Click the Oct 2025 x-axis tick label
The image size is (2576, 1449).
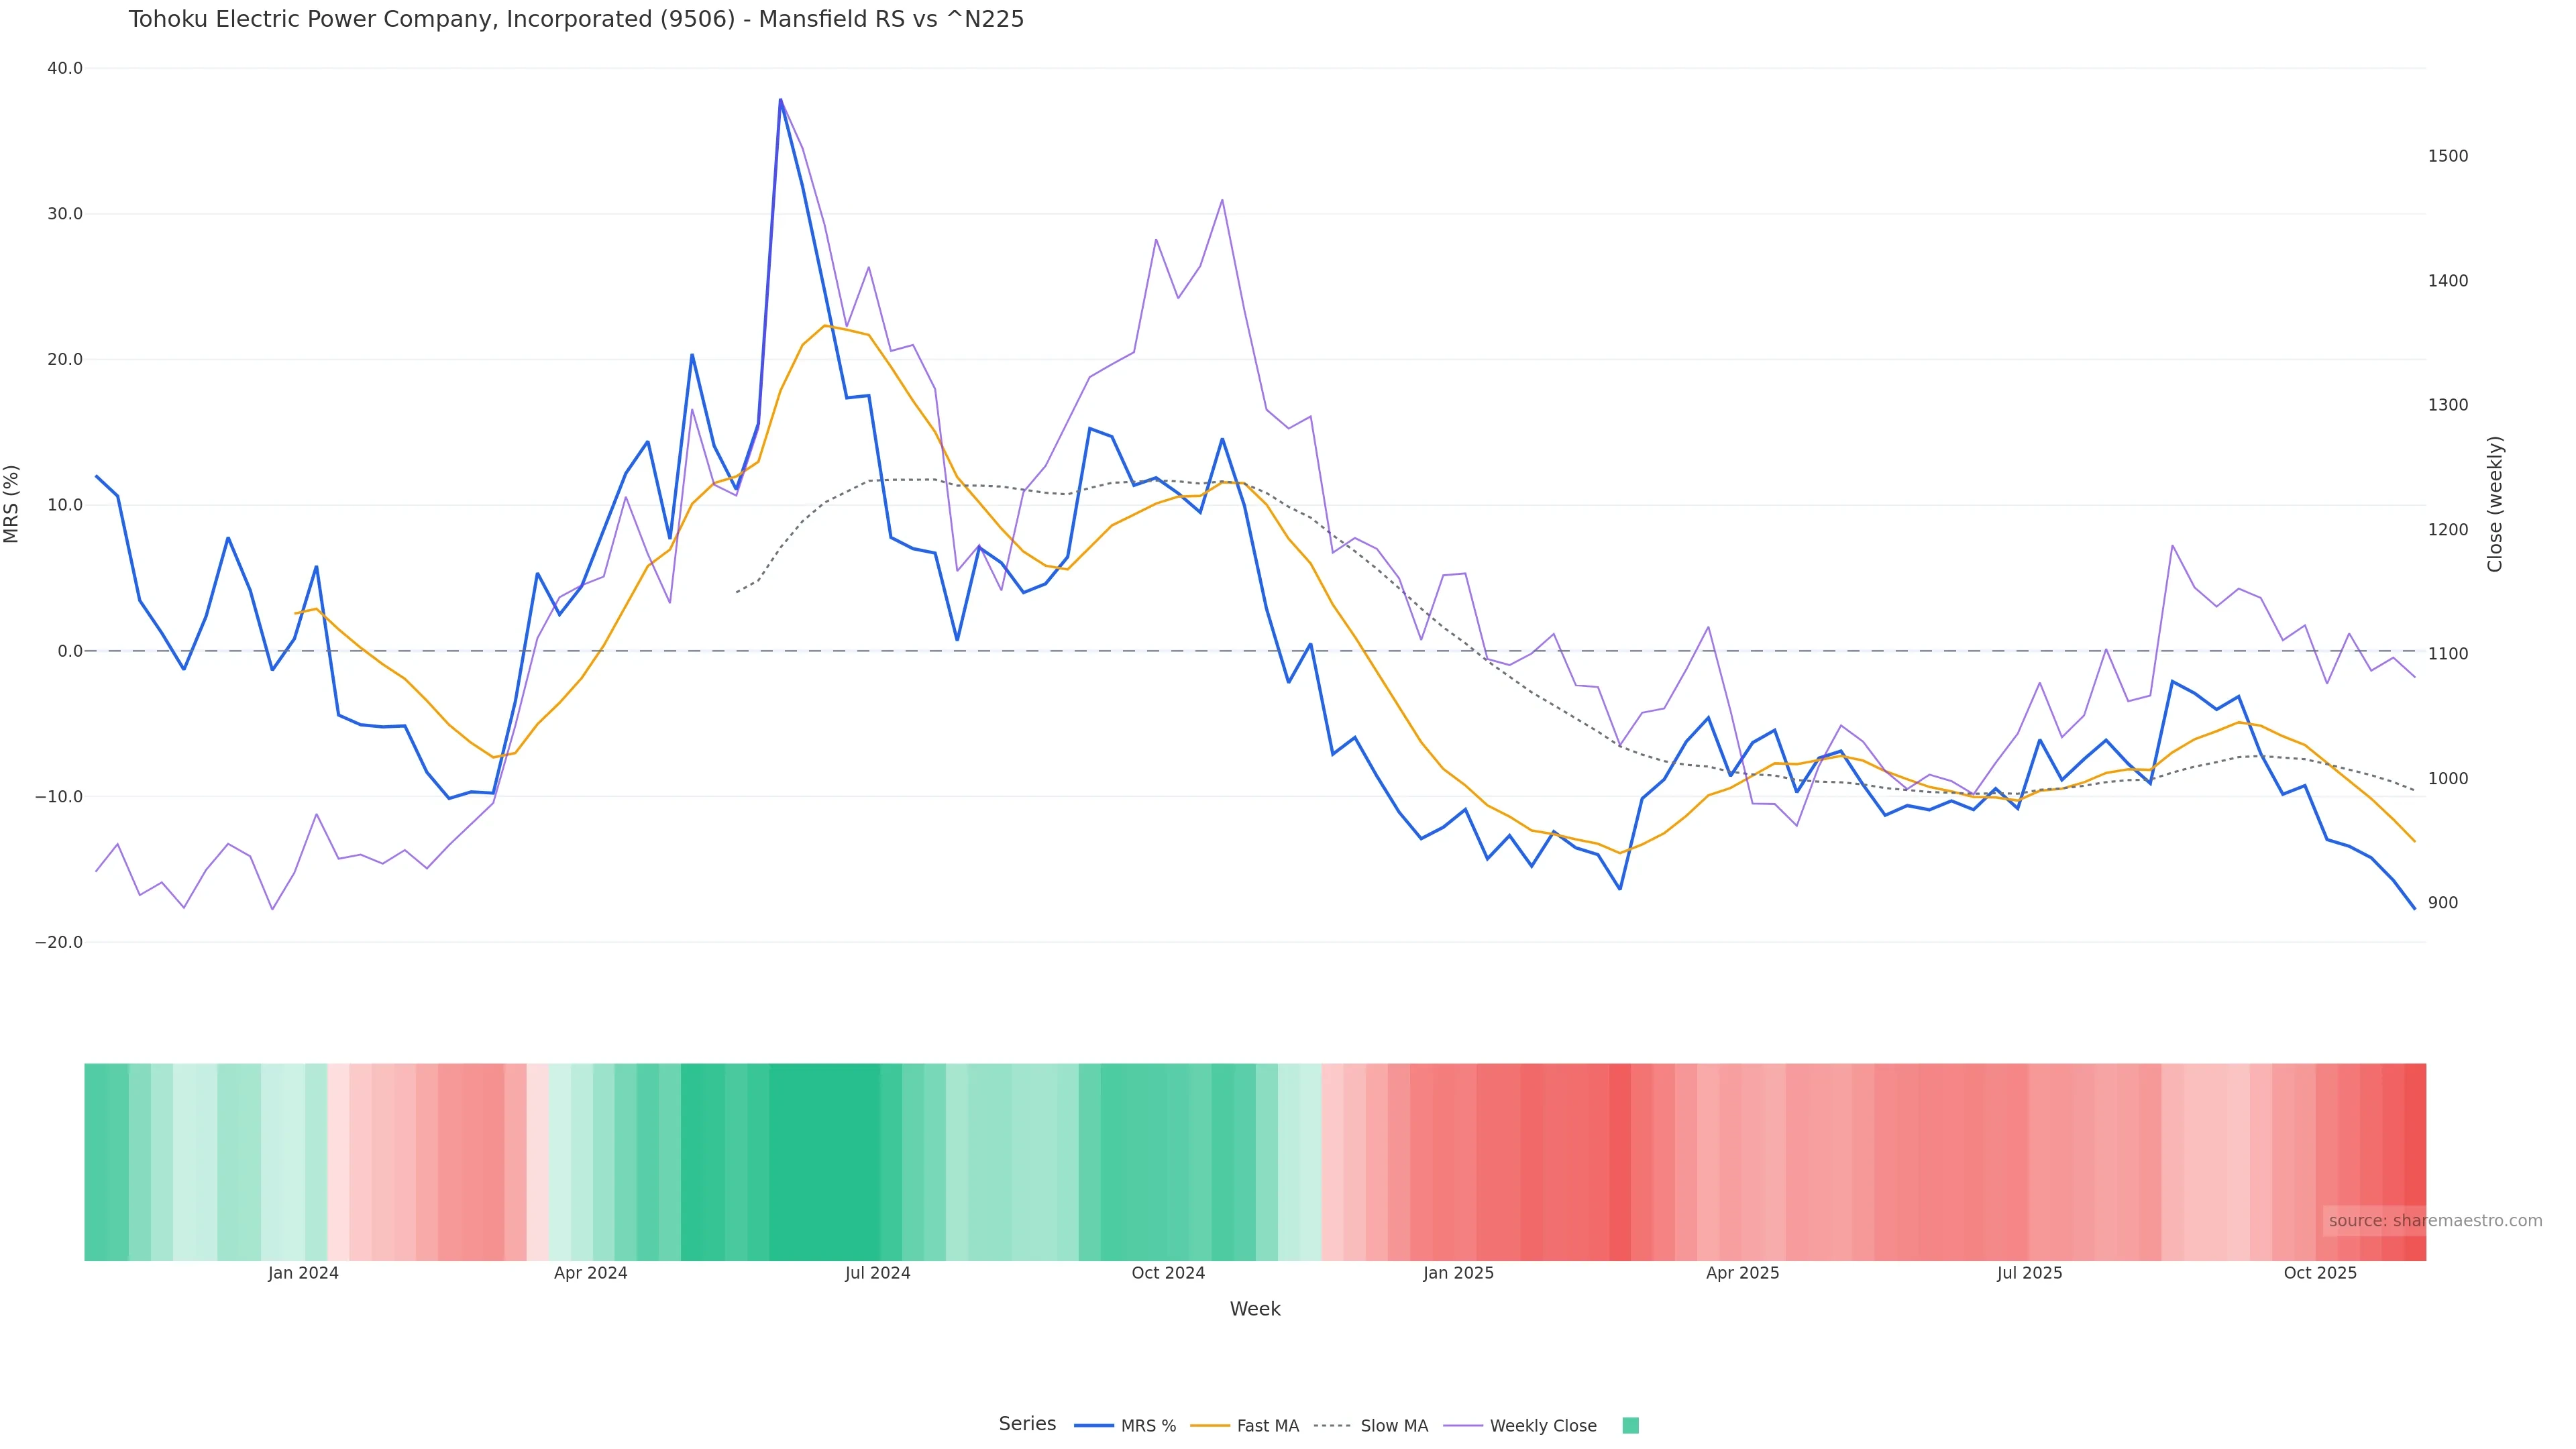tap(2320, 1273)
